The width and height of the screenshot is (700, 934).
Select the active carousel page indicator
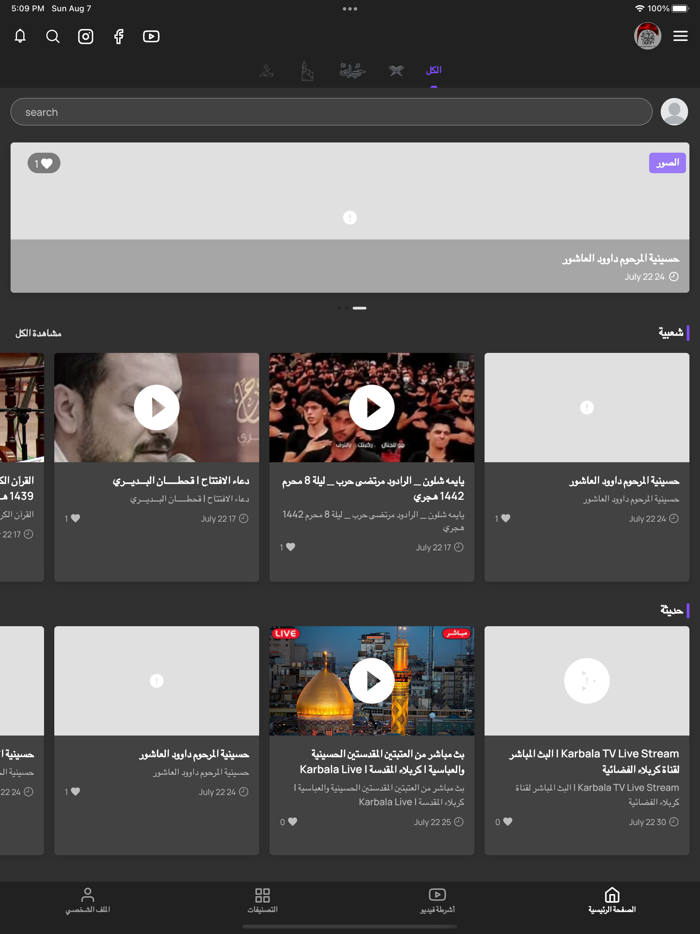359,308
